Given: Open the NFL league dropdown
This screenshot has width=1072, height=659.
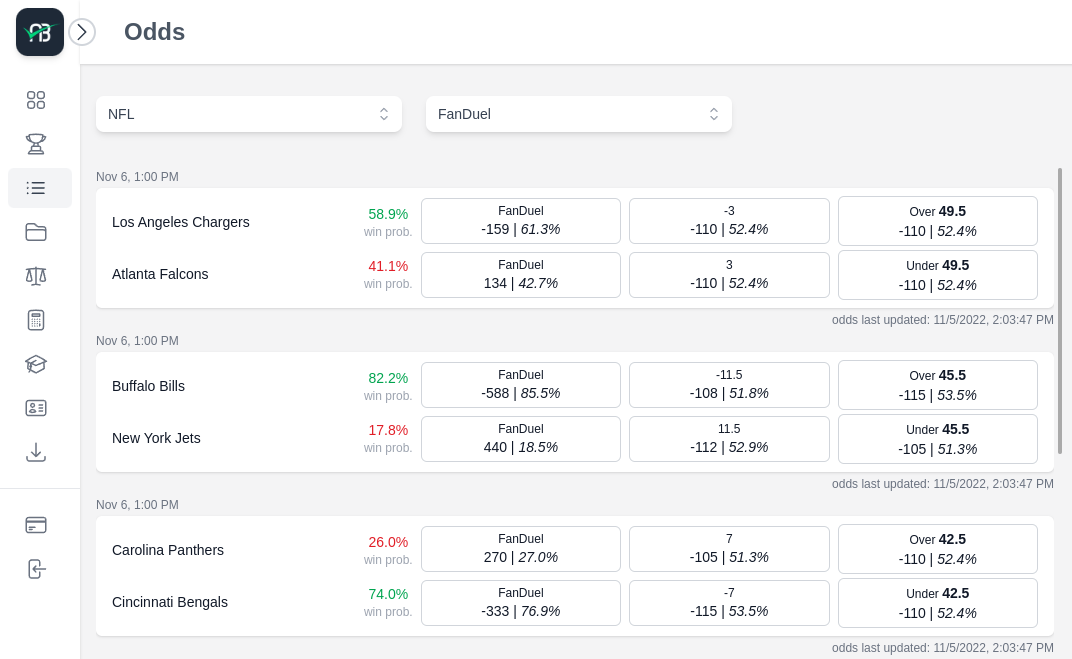Looking at the screenshot, I should (x=249, y=114).
